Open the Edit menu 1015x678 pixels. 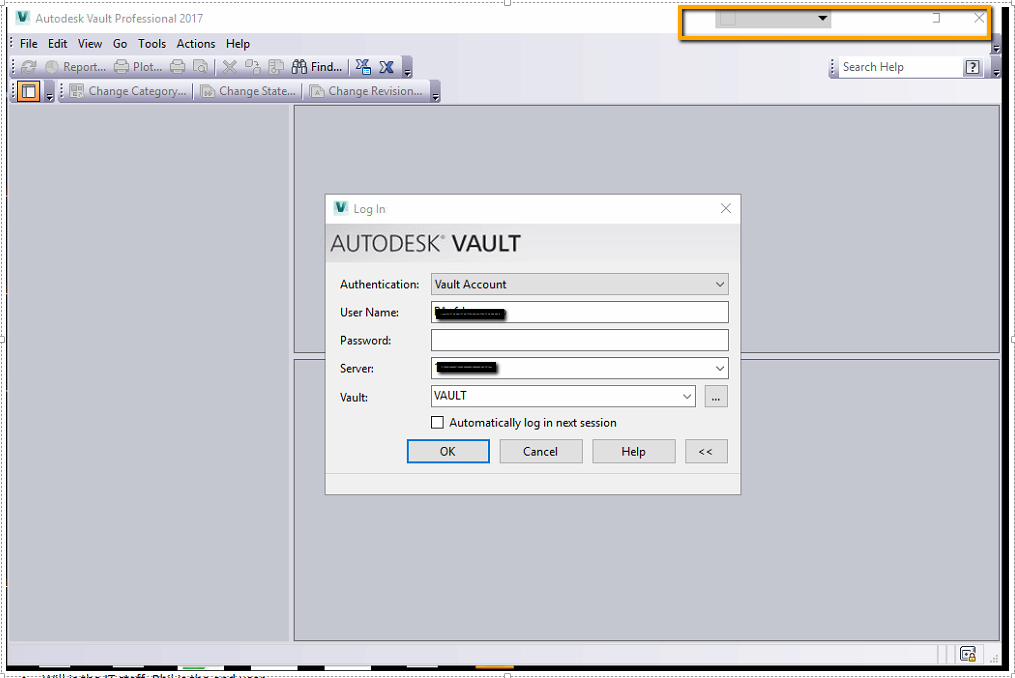[58, 43]
